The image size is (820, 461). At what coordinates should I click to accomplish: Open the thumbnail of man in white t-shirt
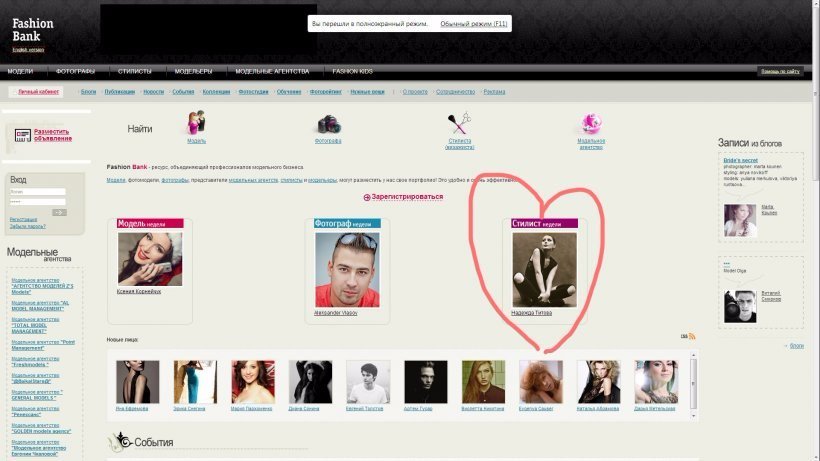click(368, 382)
